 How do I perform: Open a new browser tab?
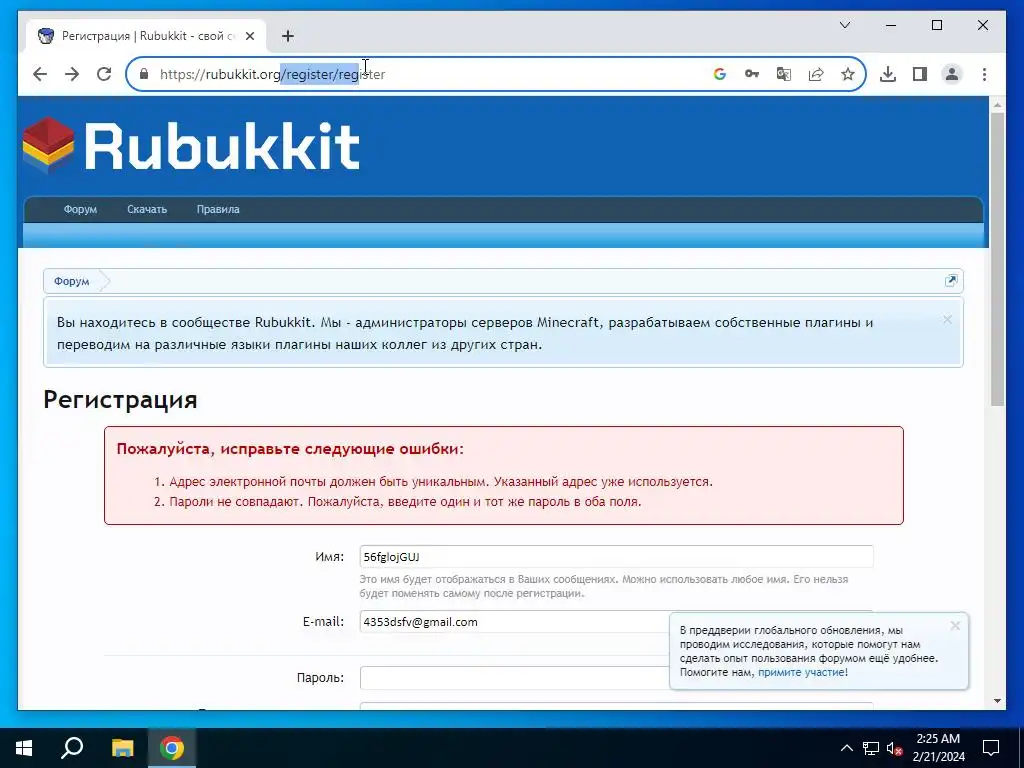(x=288, y=36)
